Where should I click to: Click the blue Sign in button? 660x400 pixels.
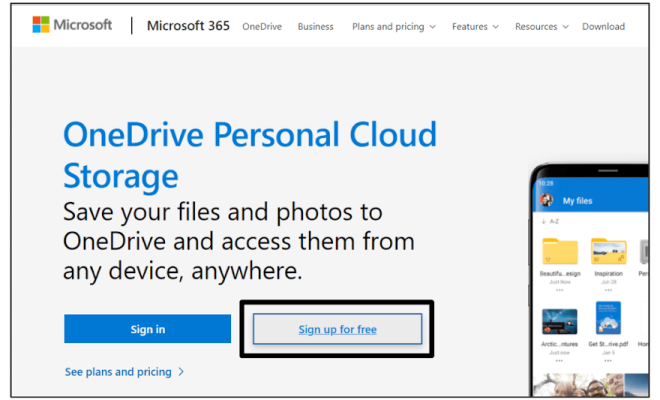point(147,329)
